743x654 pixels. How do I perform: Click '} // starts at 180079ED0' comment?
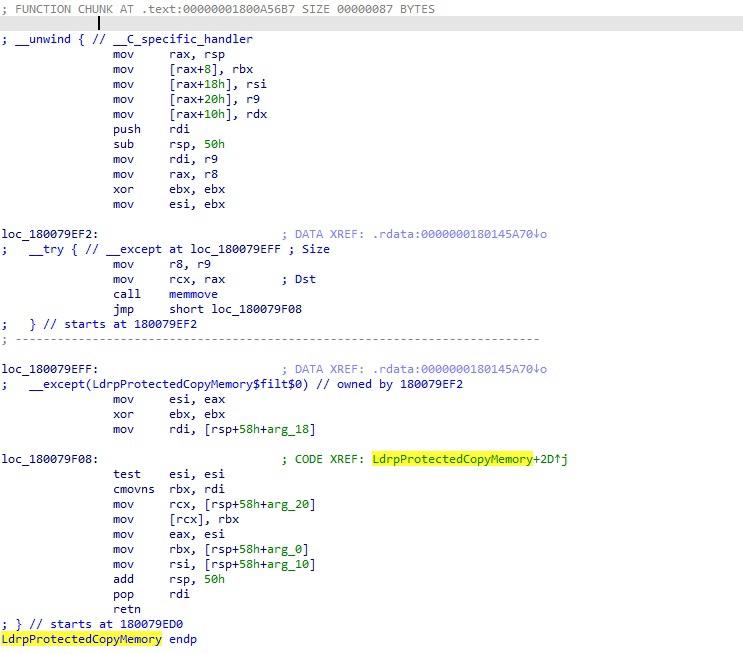(99, 625)
